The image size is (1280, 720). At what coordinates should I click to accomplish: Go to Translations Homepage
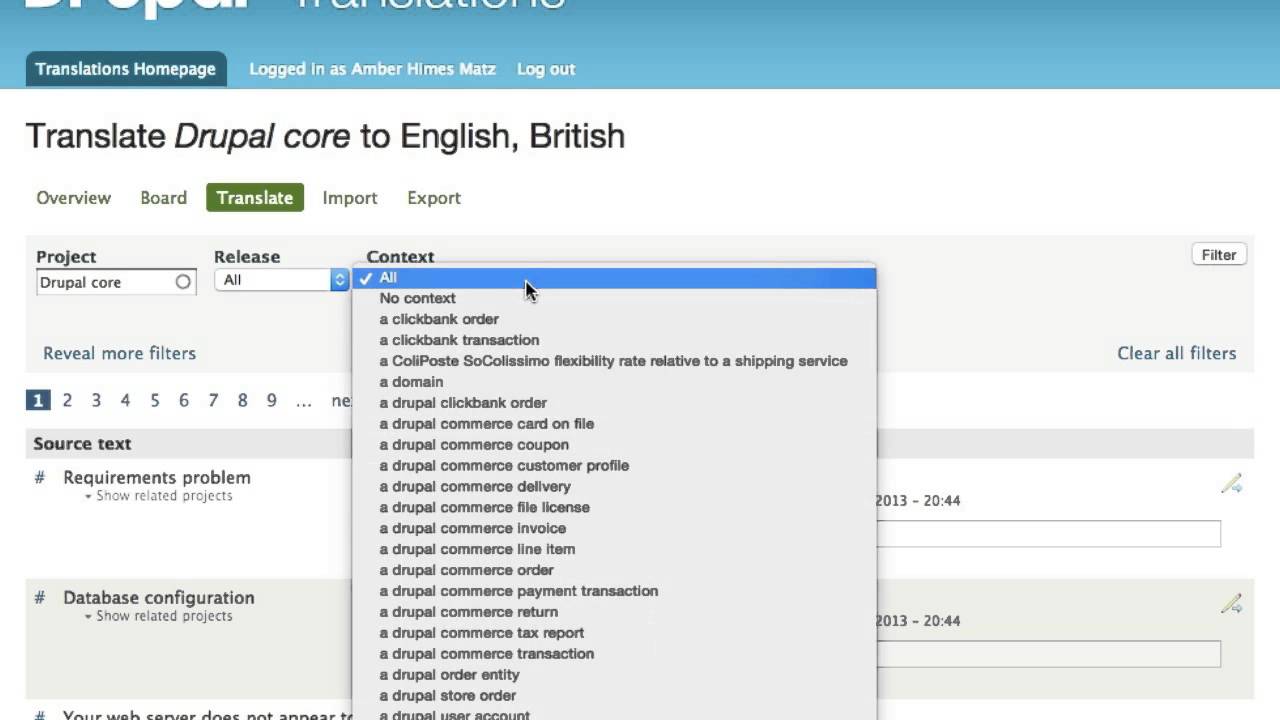click(x=126, y=69)
